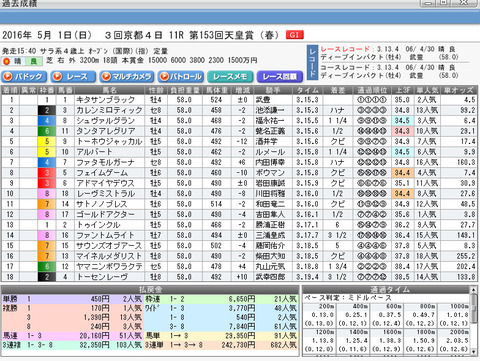Open the マルチカメラ view

point(127,77)
